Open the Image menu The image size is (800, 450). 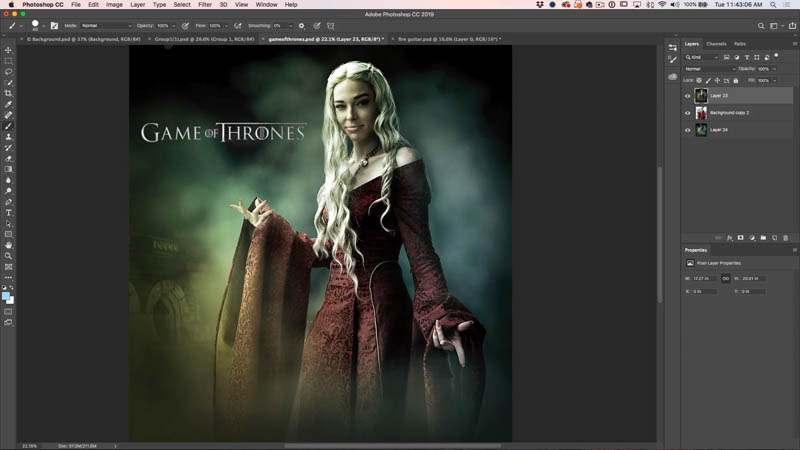click(114, 5)
